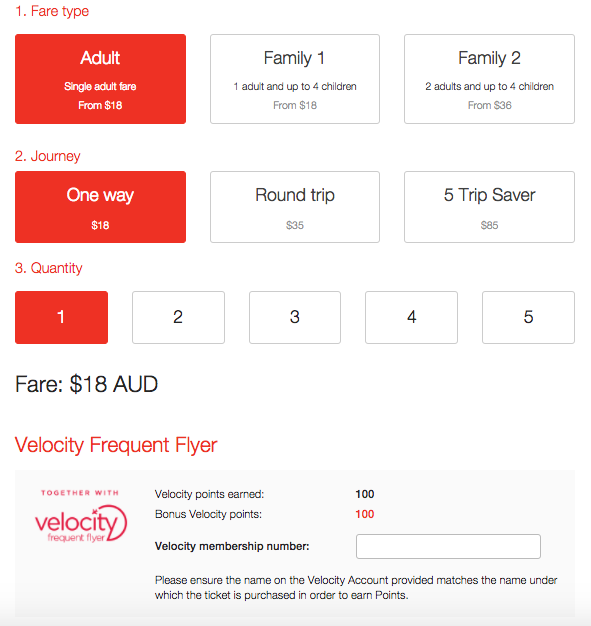Screen dimensions: 591x626
Task: Click the 3. Quantity section heading
Action: (x=48, y=268)
